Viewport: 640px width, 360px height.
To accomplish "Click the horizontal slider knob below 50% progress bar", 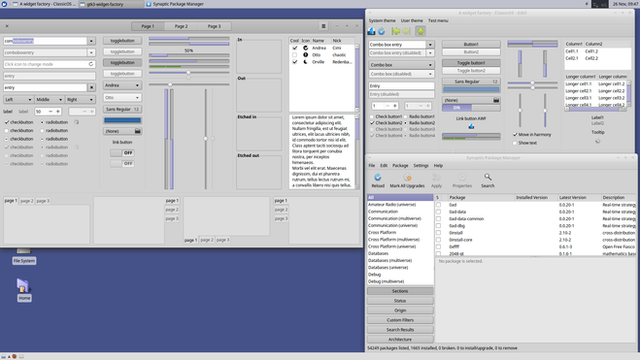I will tap(188, 73).
